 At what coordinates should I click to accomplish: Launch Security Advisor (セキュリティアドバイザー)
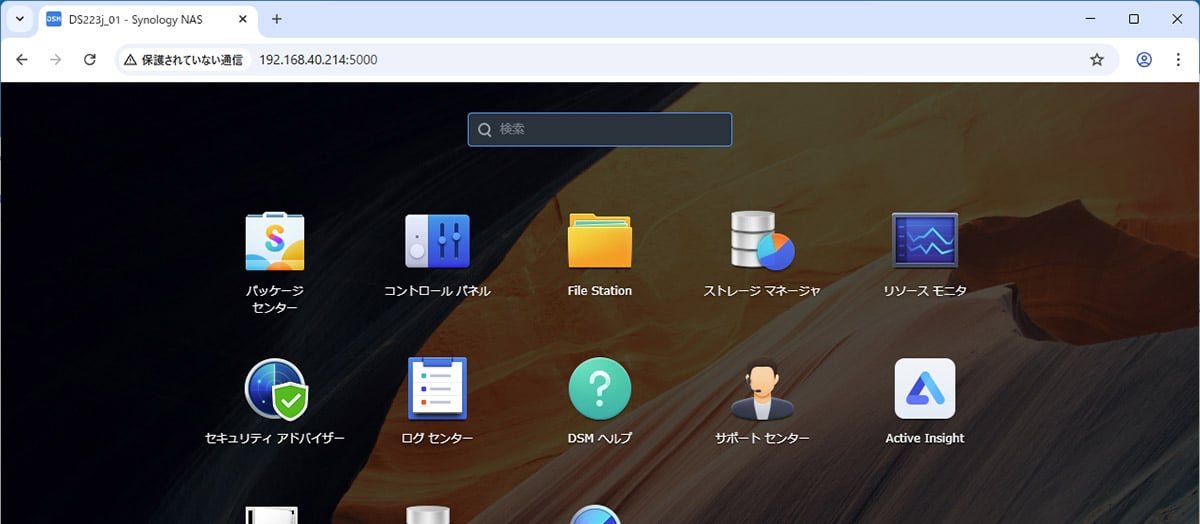(274, 390)
